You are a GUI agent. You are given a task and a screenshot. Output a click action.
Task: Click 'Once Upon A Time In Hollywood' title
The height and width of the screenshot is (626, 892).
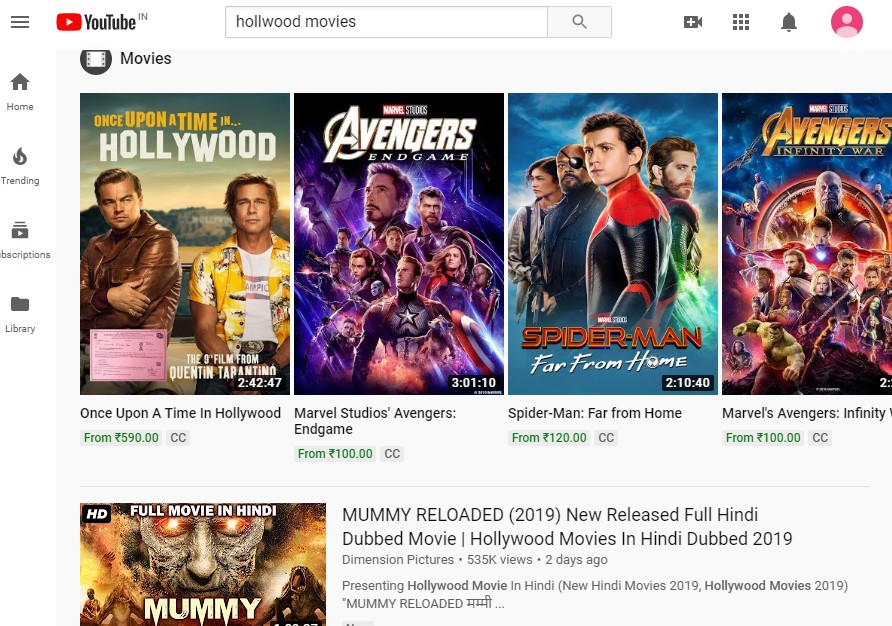pyautogui.click(x=180, y=413)
